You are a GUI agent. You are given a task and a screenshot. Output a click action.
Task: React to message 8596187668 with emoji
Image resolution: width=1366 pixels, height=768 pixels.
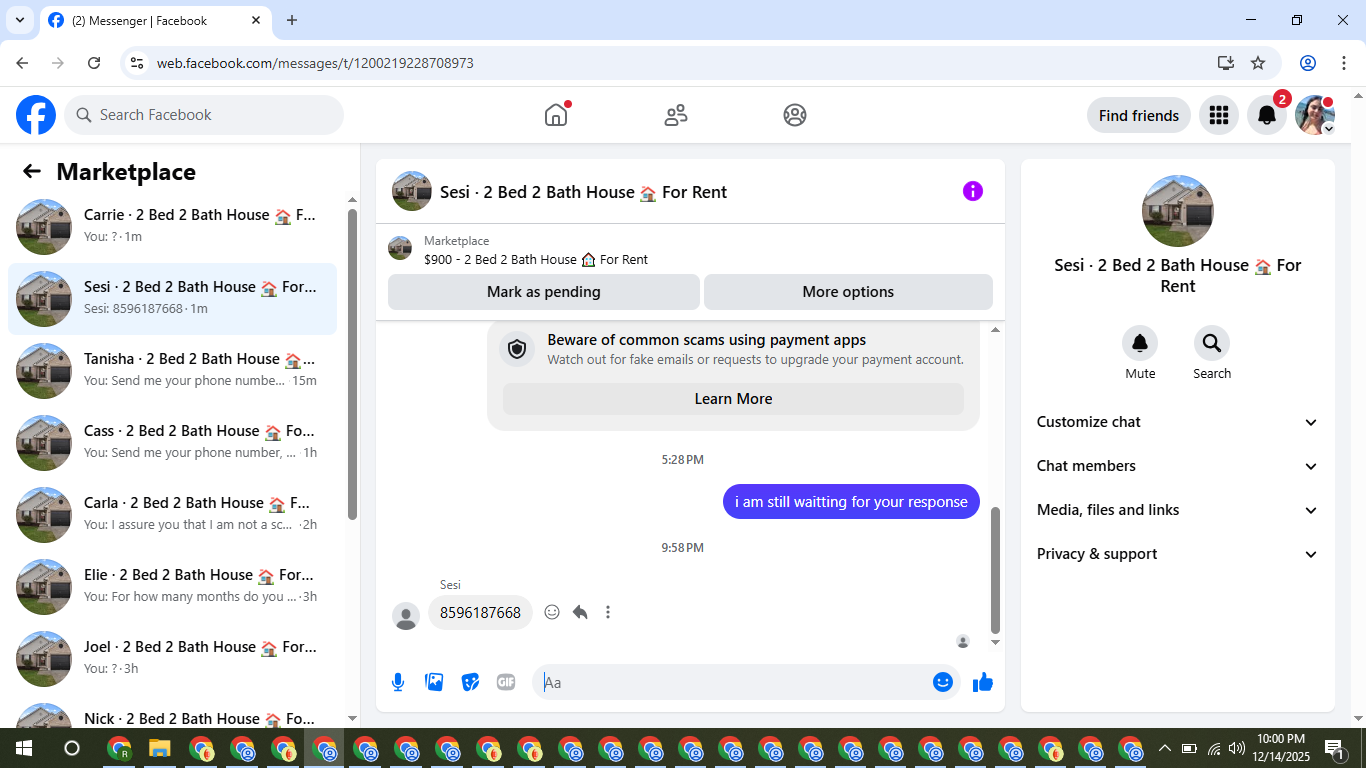click(x=552, y=612)
